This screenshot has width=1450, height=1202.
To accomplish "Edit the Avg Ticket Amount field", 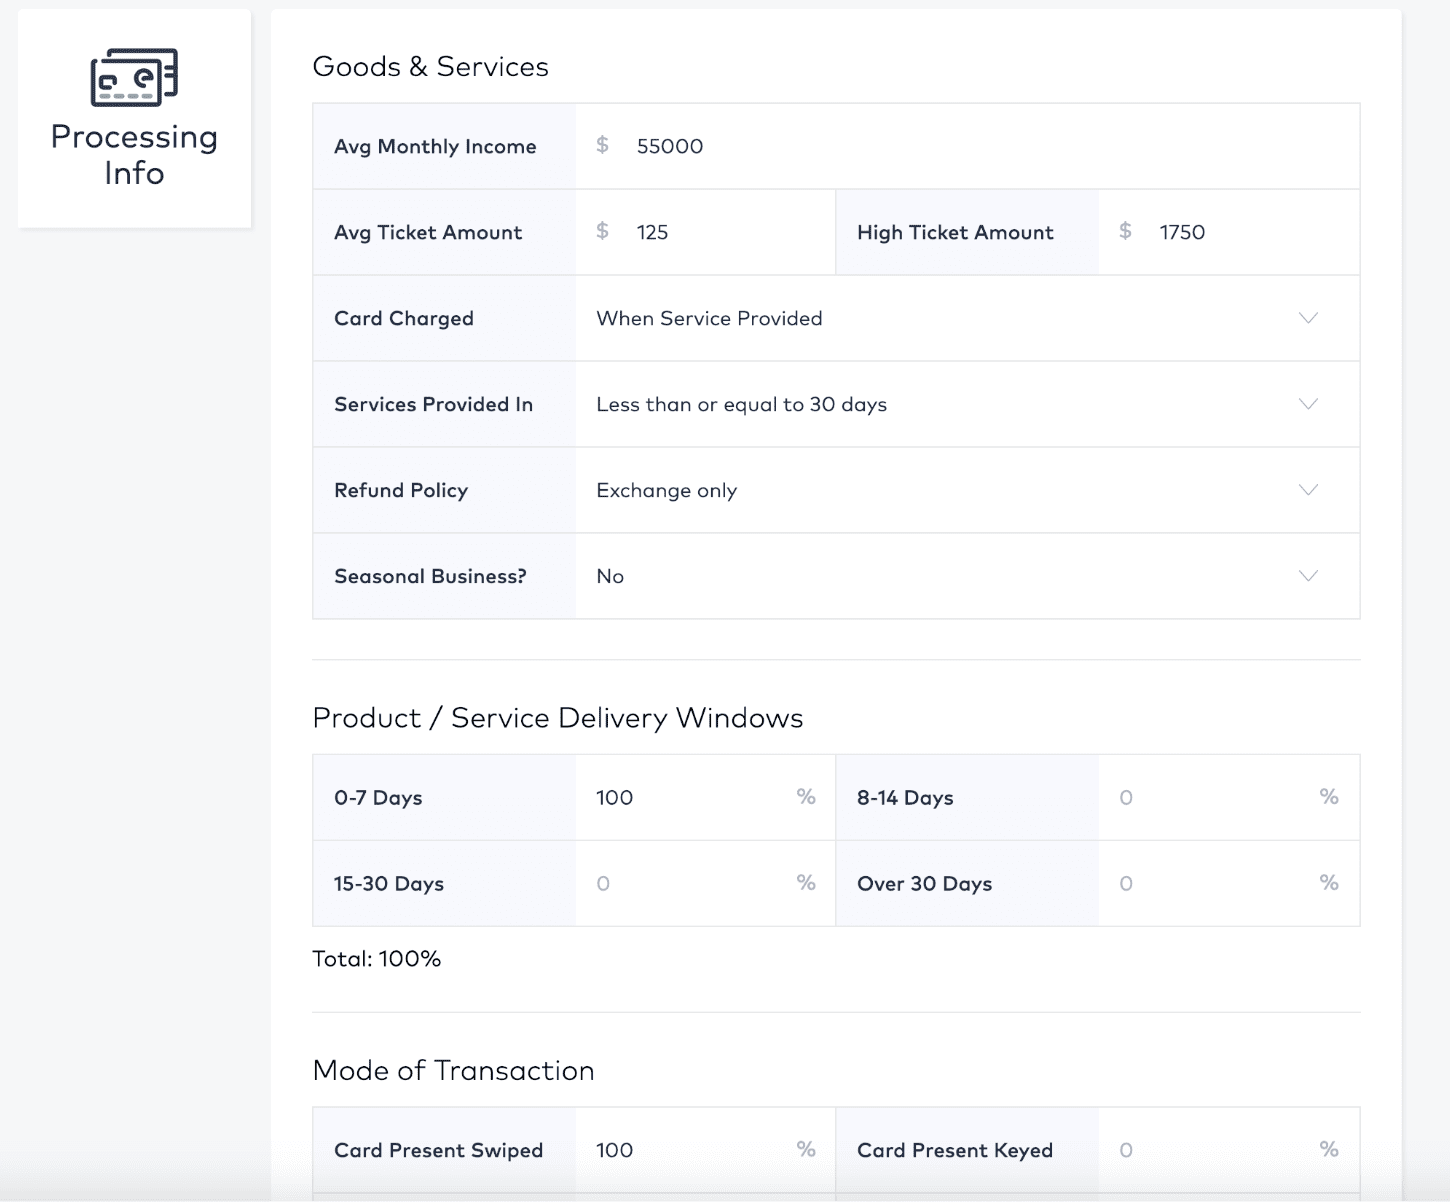I will [x=720, y=232].
